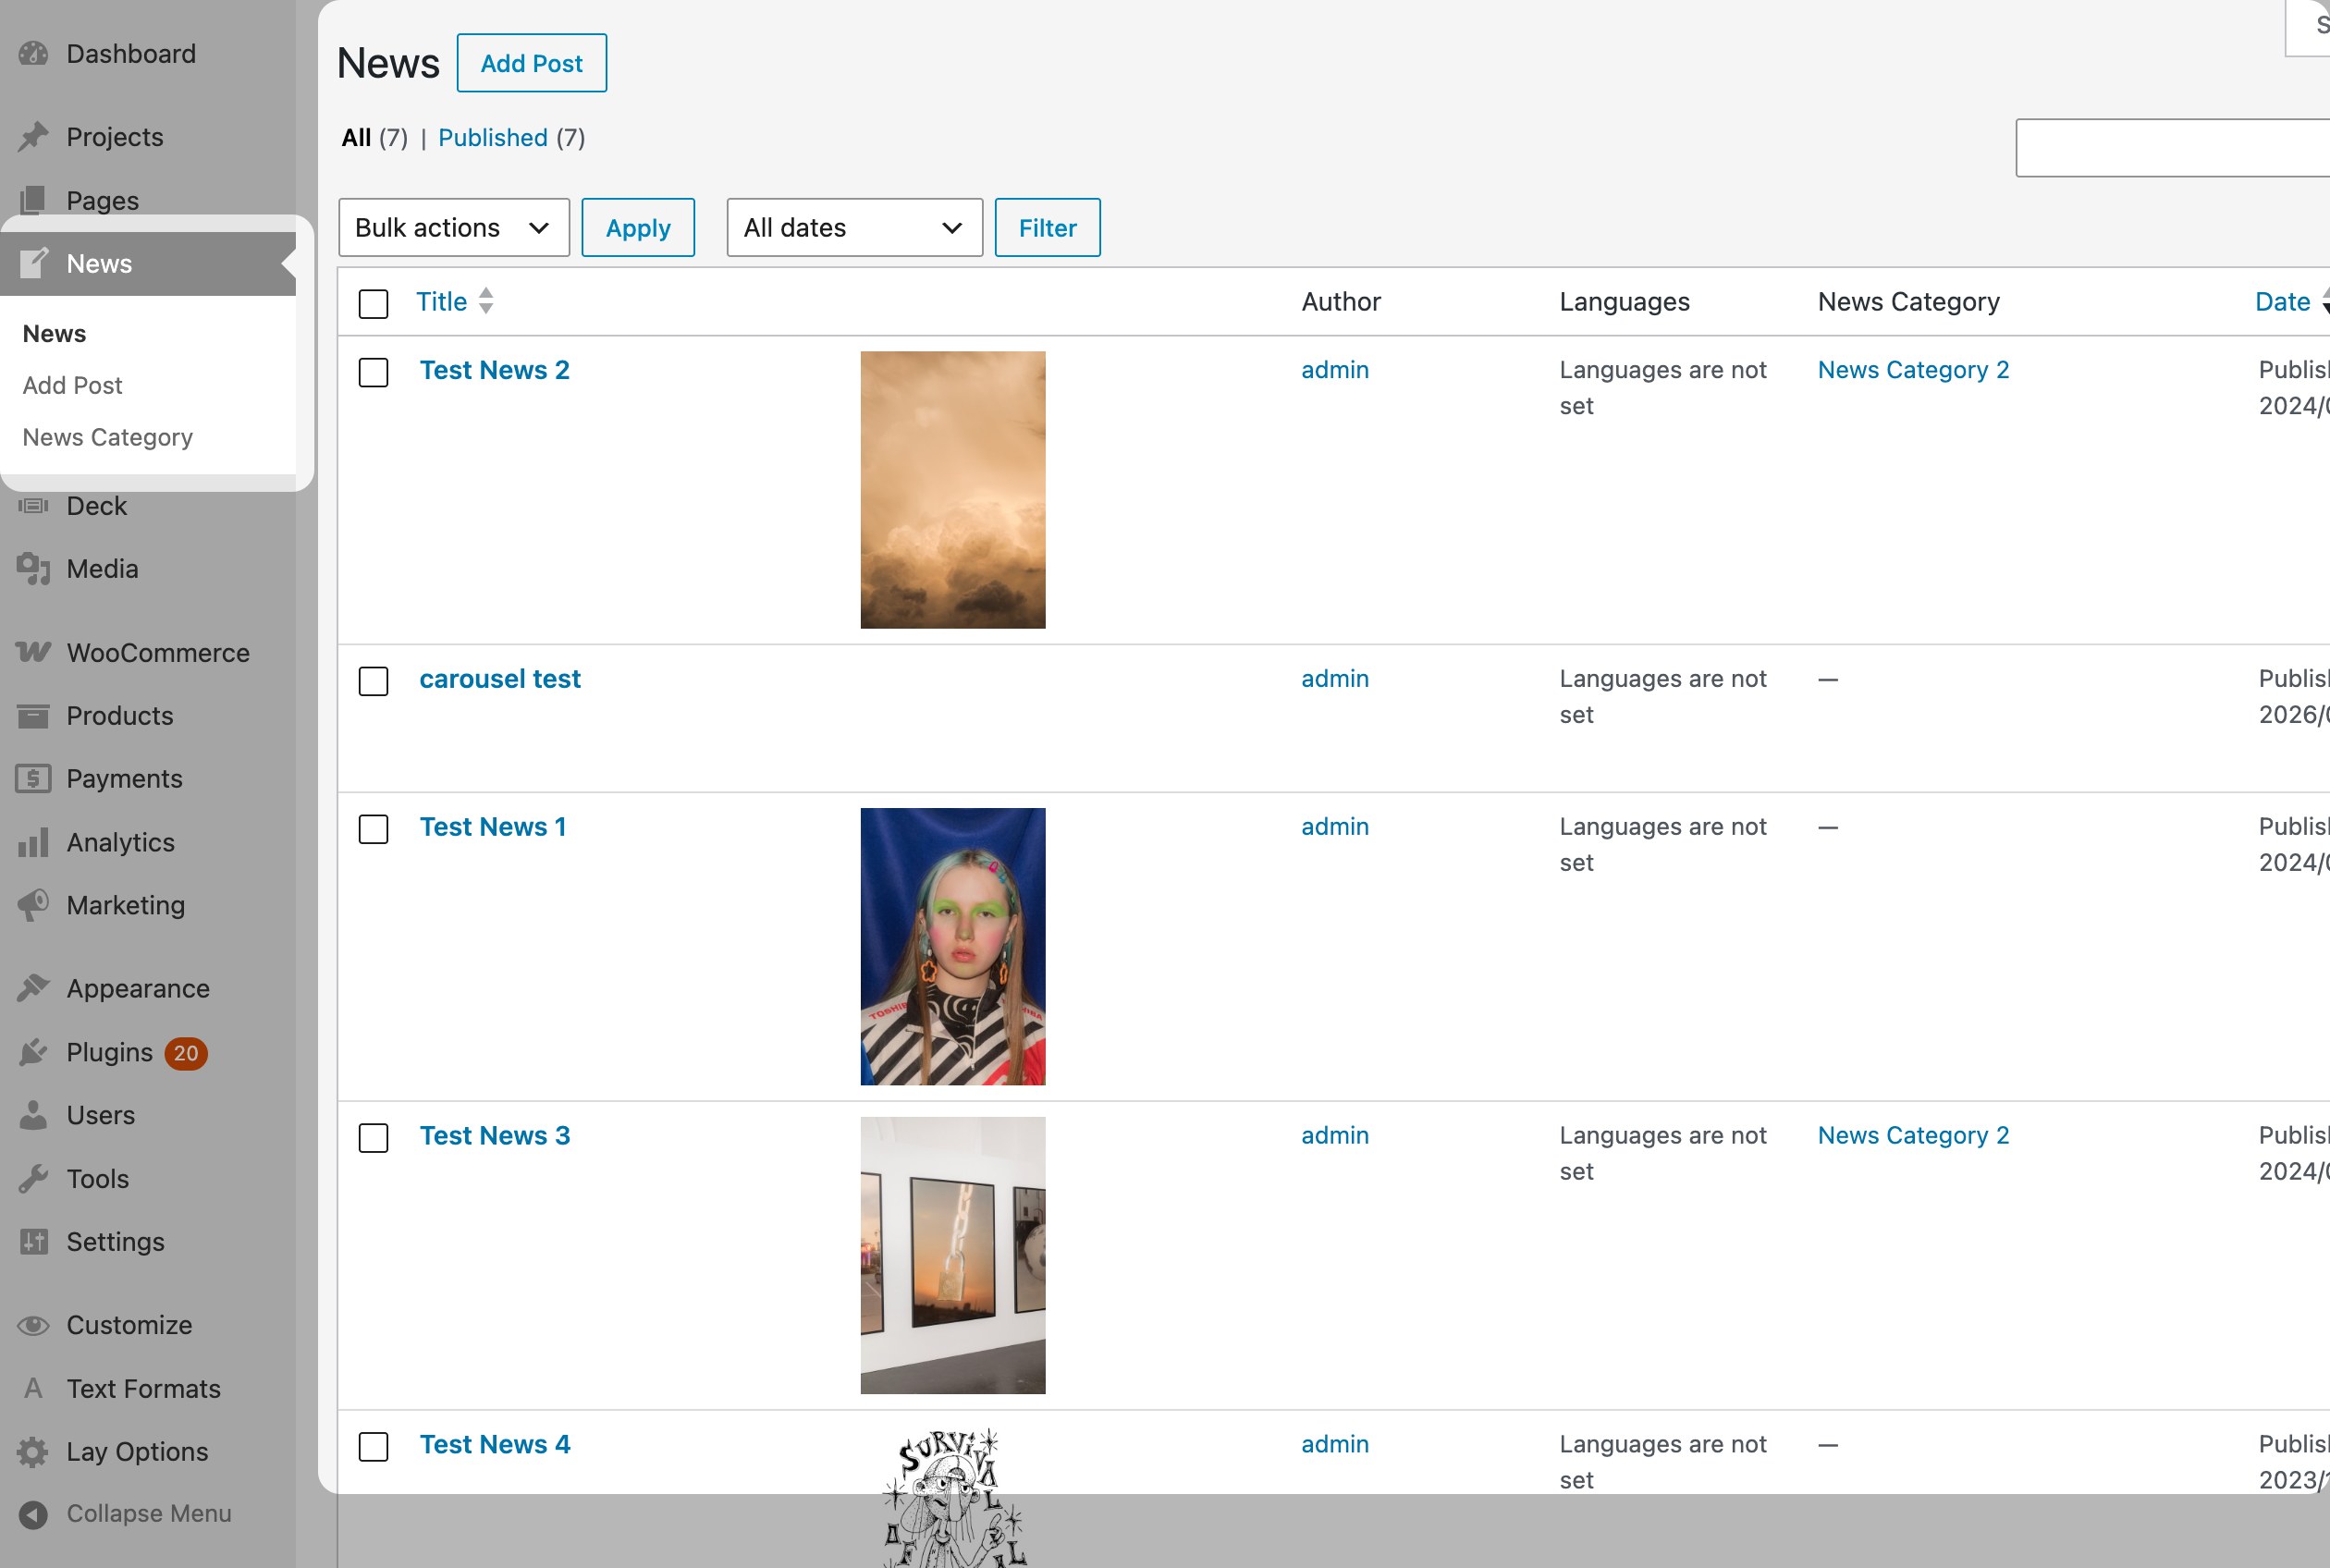
Task: Check the box for Test News 4
Action: point(374,1447)
